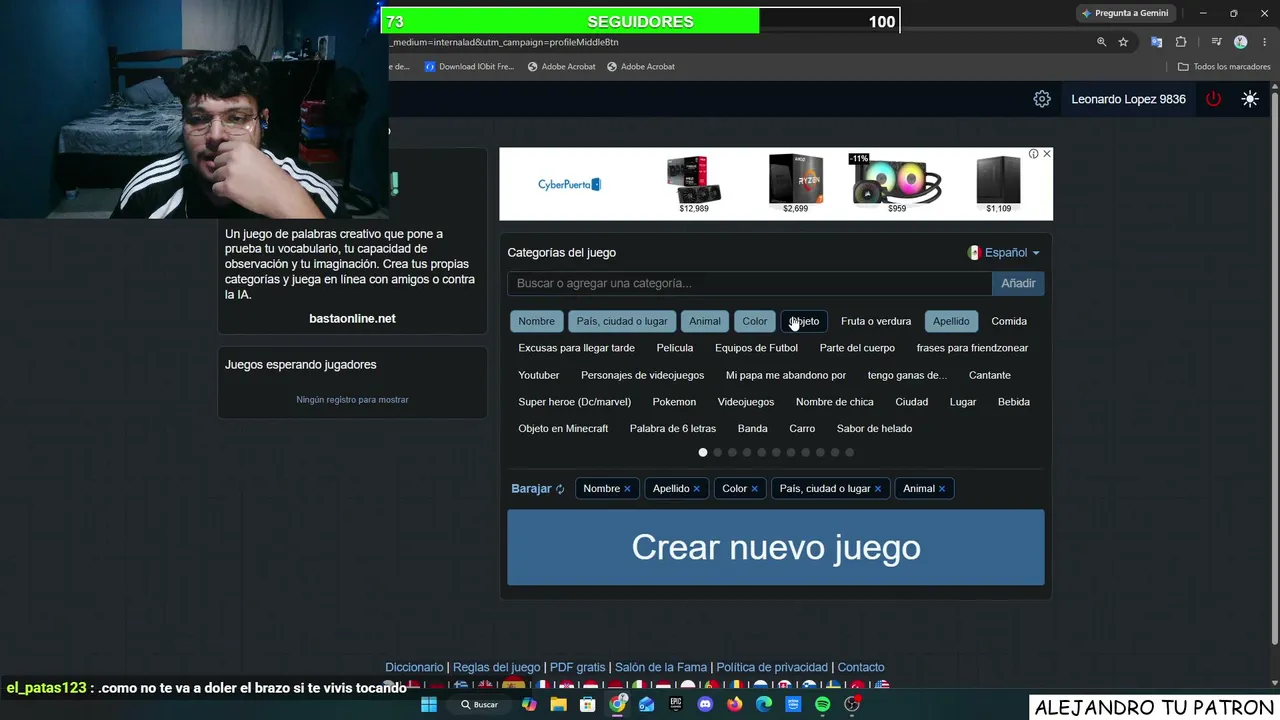Open Spotify from the taskbar
Screen dimensions: 1280x720
pos(823,704)
